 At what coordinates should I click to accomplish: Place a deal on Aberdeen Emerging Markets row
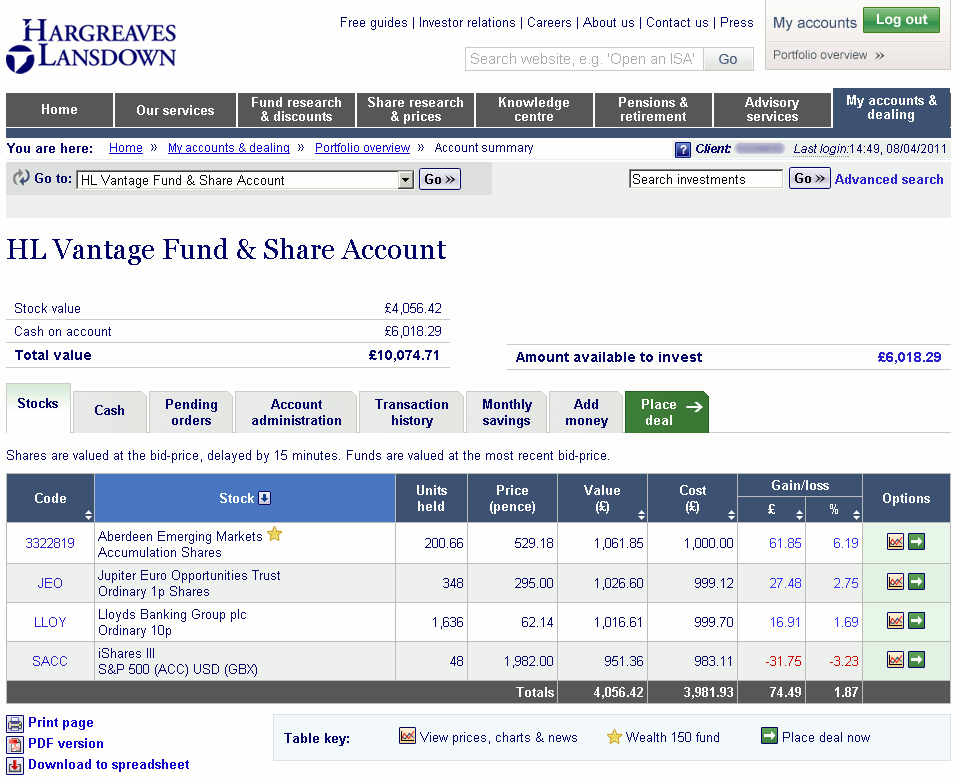pos(916,541)
